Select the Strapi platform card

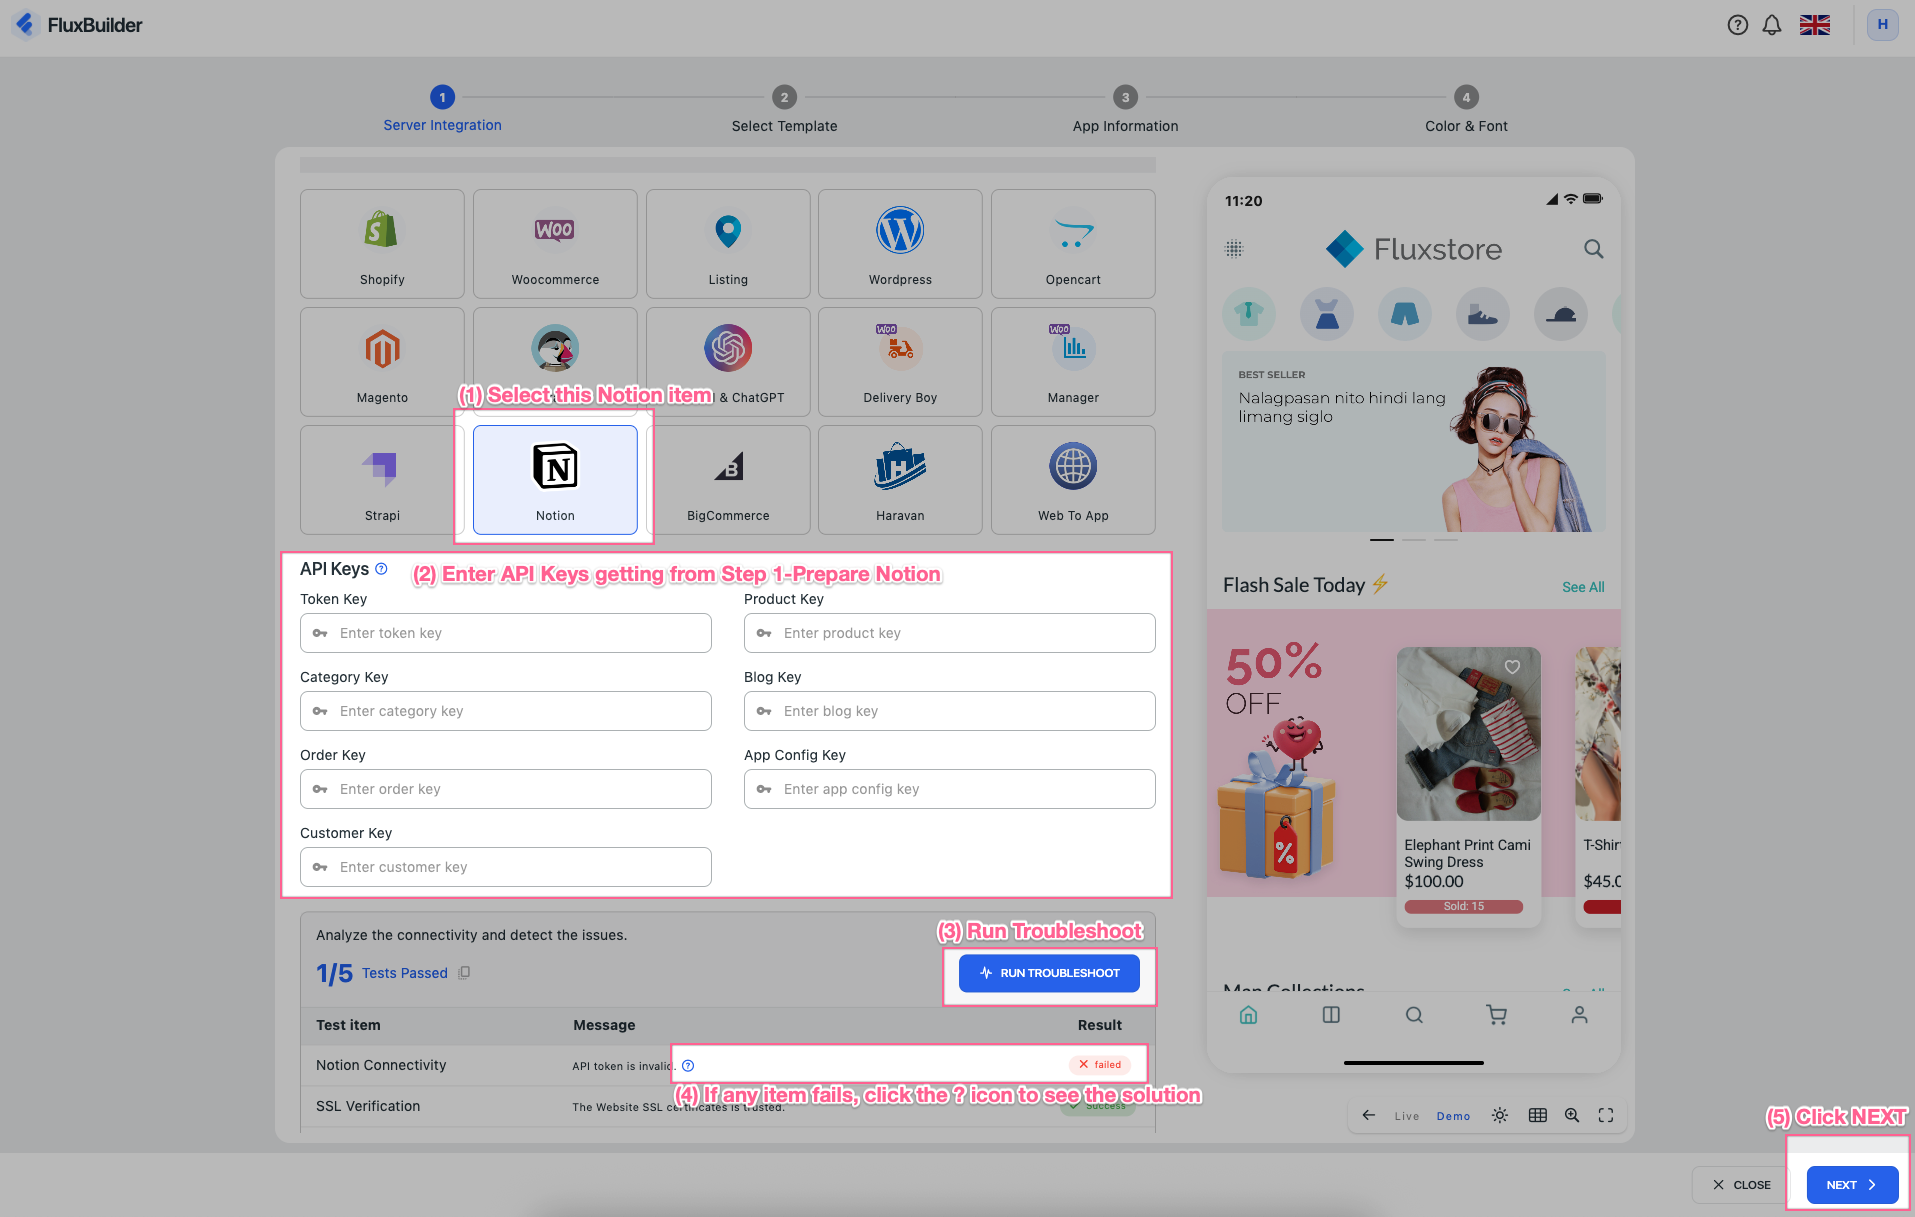click(x=382, y=480)
